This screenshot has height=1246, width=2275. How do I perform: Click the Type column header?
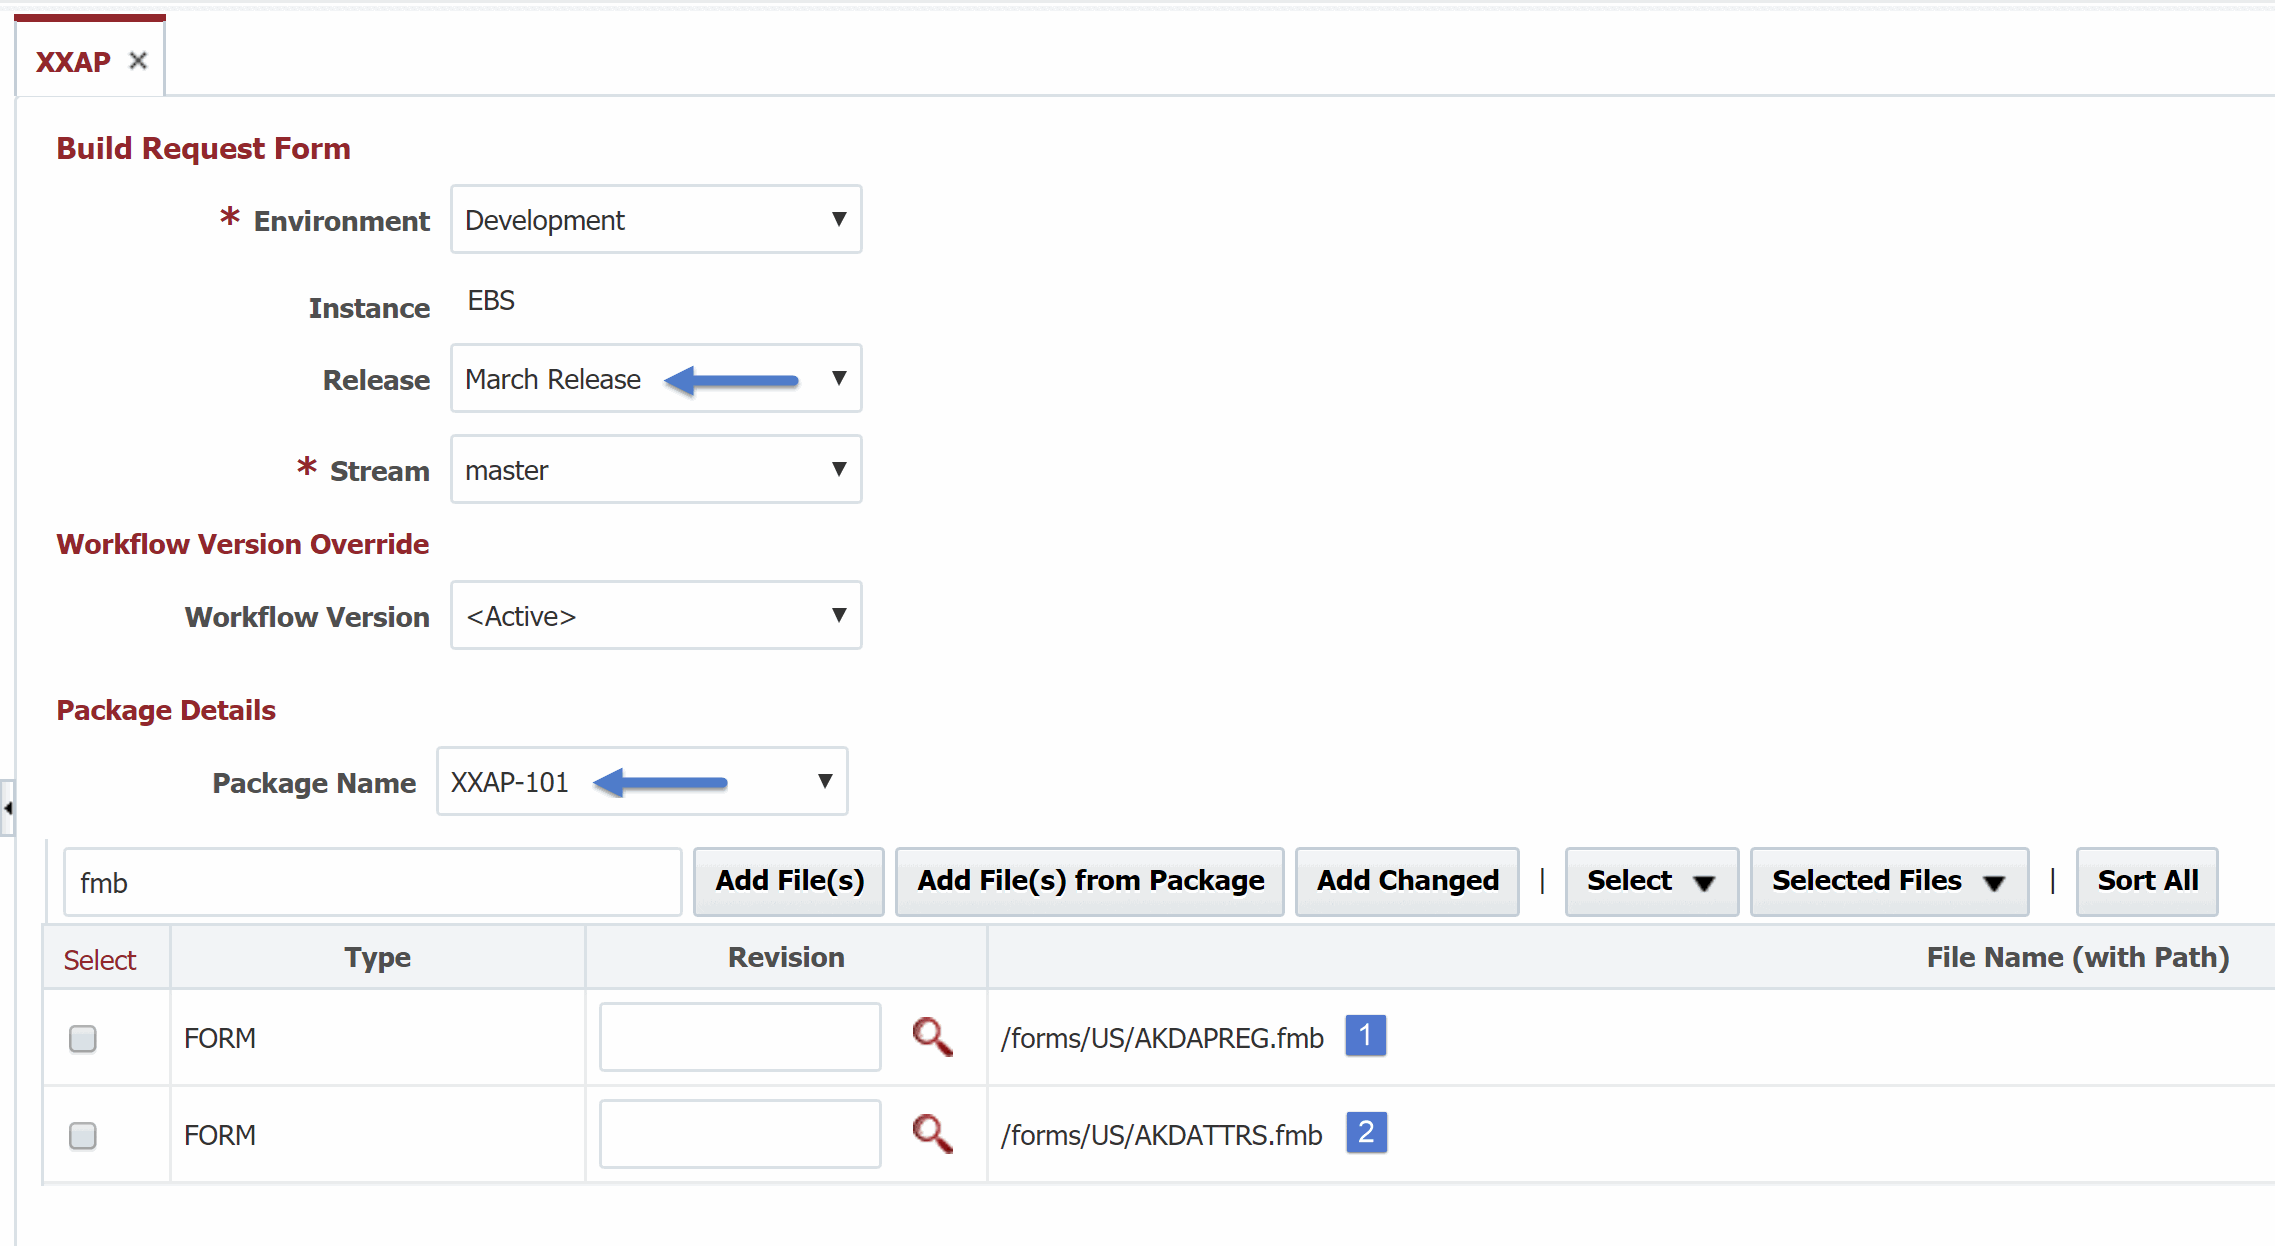(x=377, y=957)
